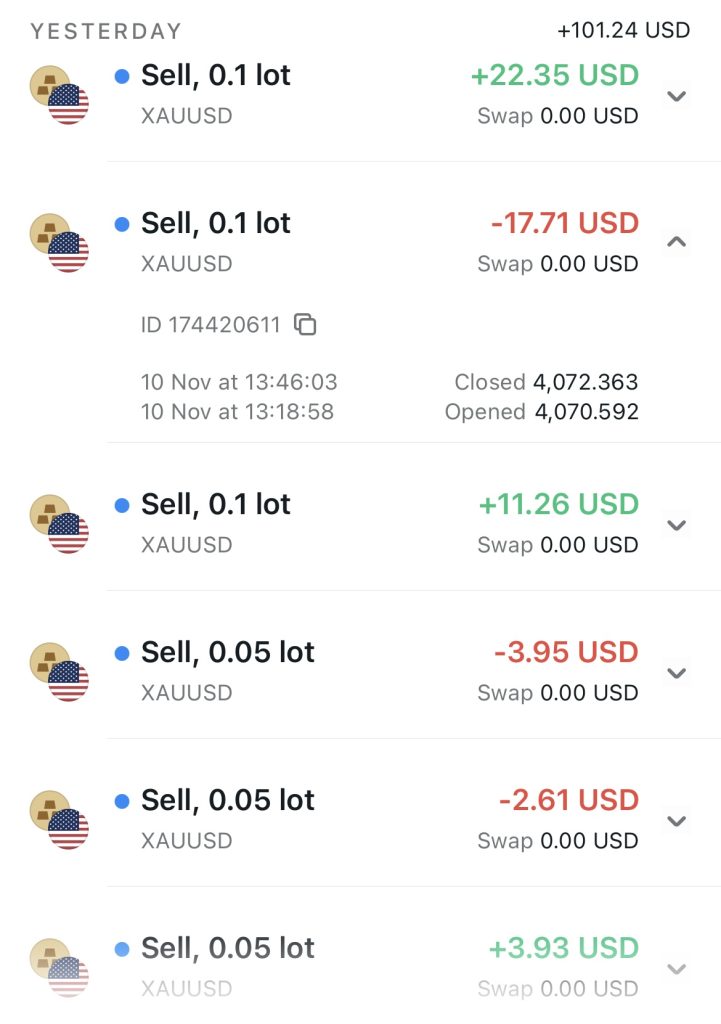Screen dimensions: 721x1024
Task: Expand the -3.95 USD trade details
Action: [x=677, y=673]
